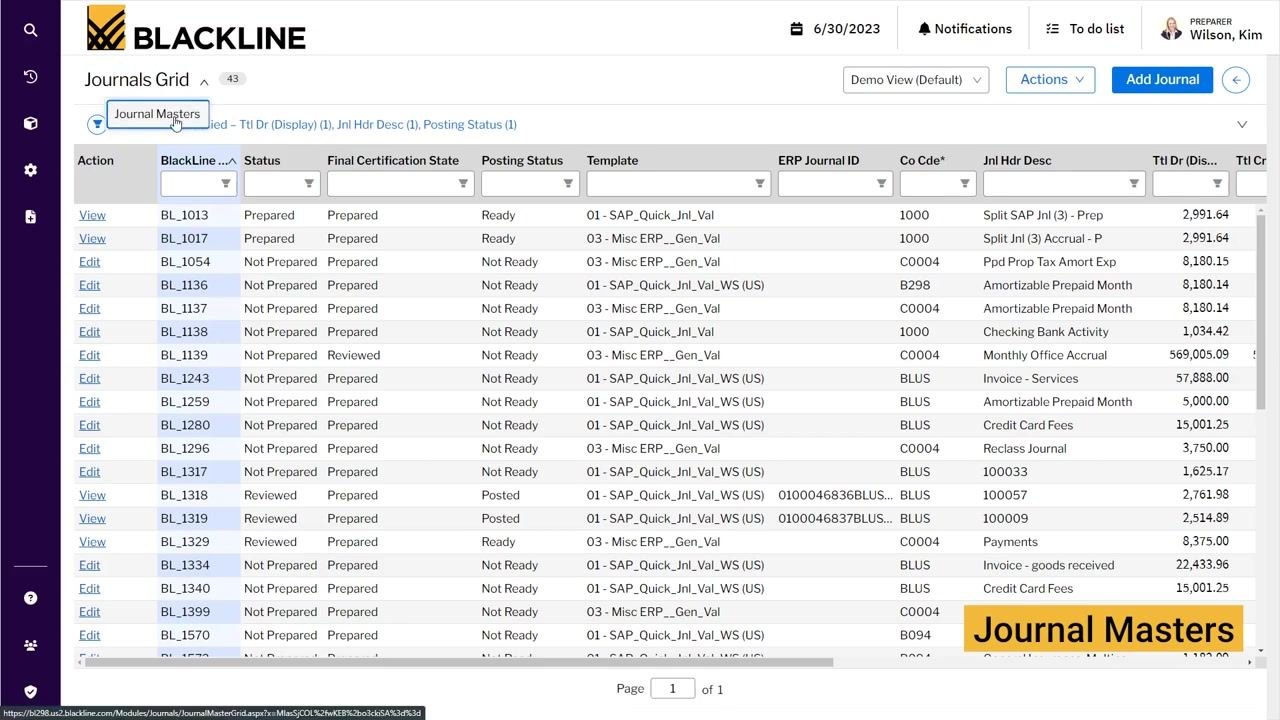Open the document icon in left sidebar
Viewport: 1280px width, 720px height.
(x=30, y=216)
